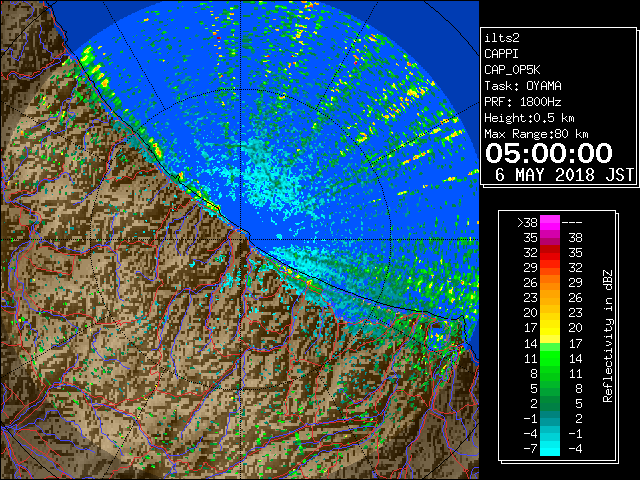Viewport: 640px width, 480px height.
Task: Click the Max Range:80 km line
Action: (536, 134)
